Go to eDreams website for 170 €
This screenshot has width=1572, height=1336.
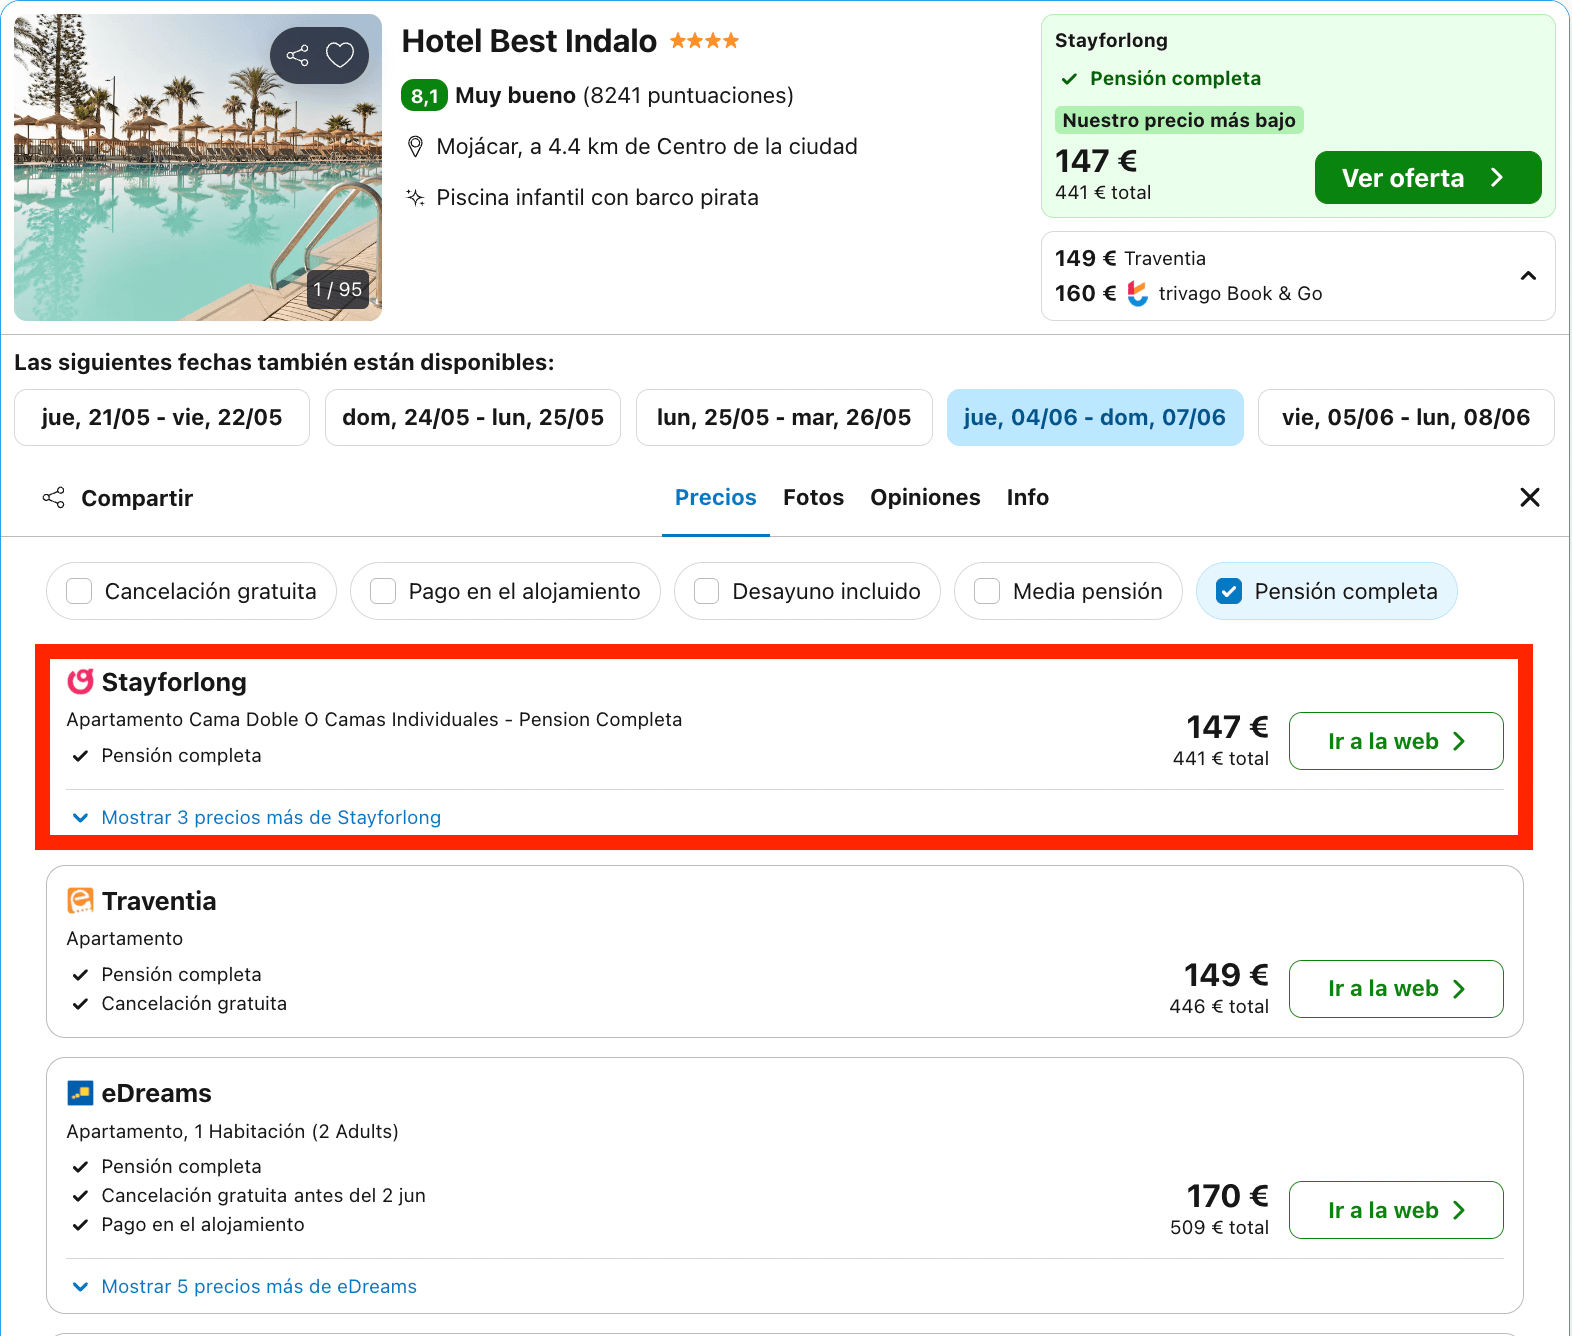[1396, 1210]
